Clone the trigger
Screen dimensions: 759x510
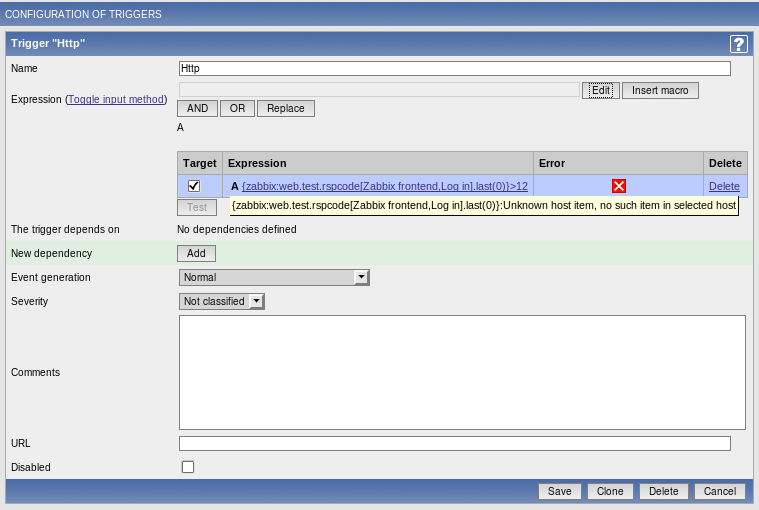610,491
